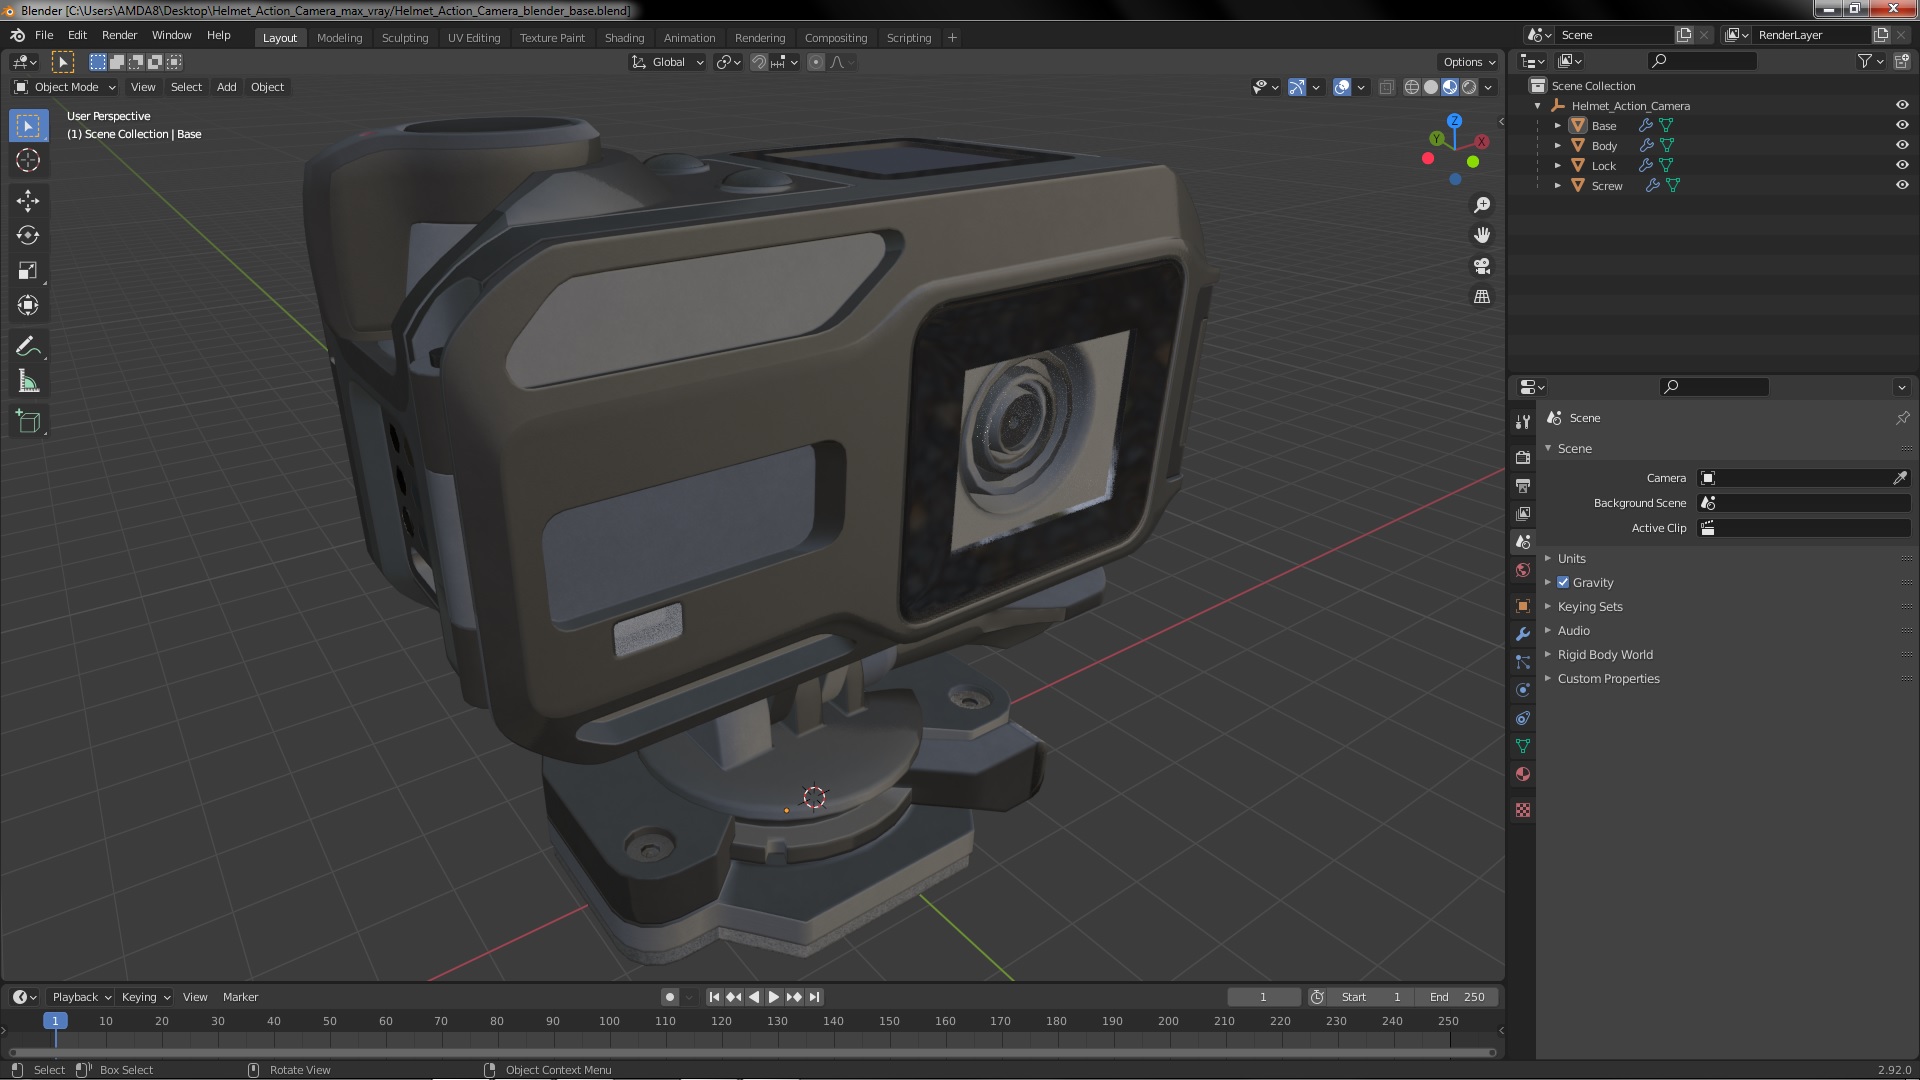1920x1080 pixels.
Task: Open the Shading workspace tab
Action: [622, 36]
